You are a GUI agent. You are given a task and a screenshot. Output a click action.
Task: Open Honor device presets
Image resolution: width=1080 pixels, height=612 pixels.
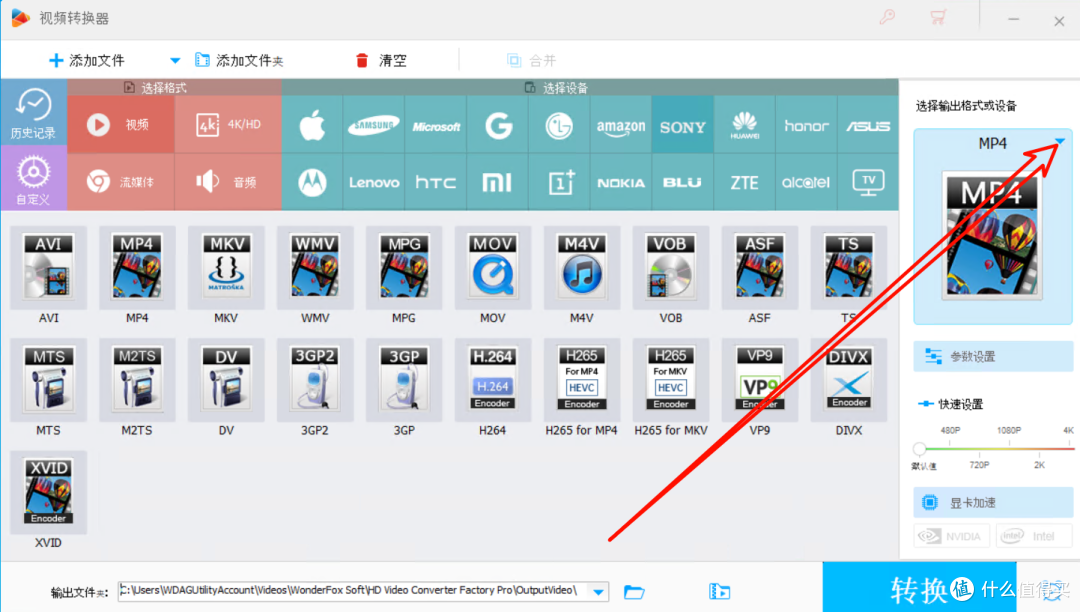click(x=807, y=125)
